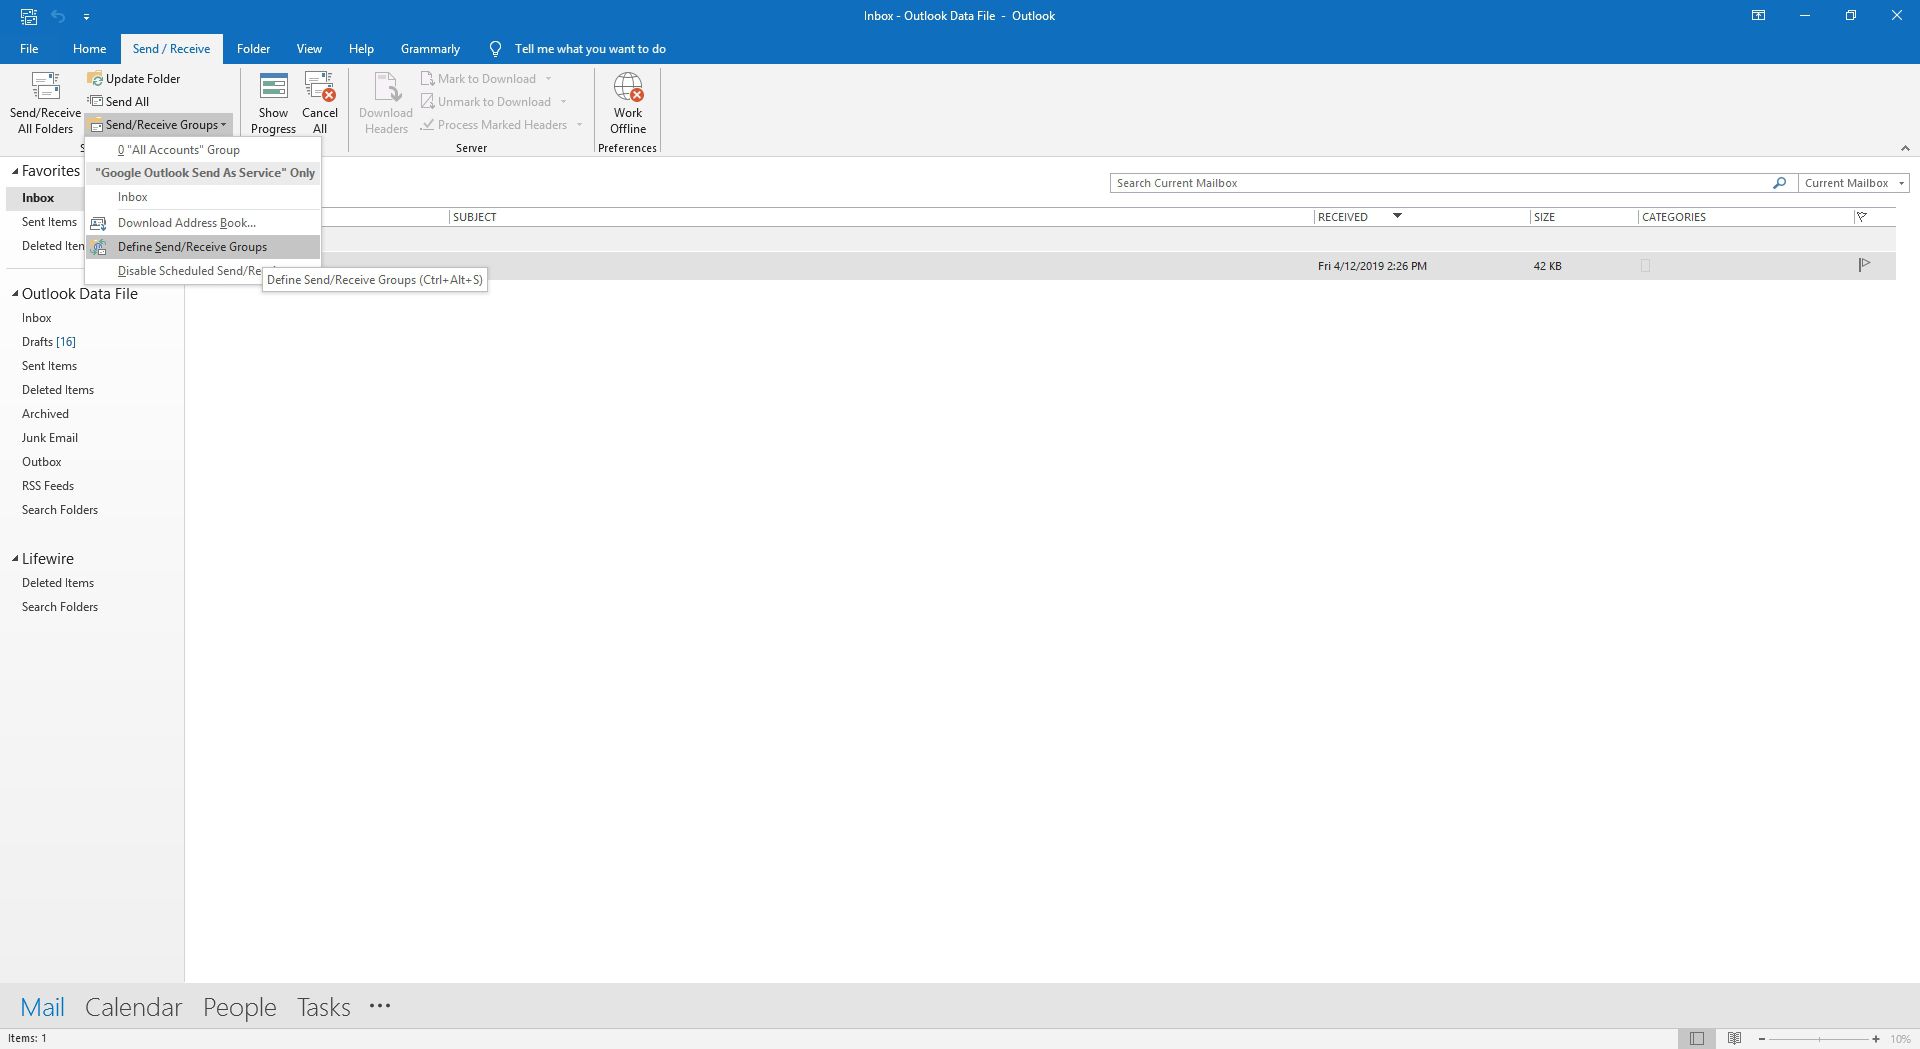Click the lightbulb Tell me icon
1920x1049 pixels.
point(495,48)
